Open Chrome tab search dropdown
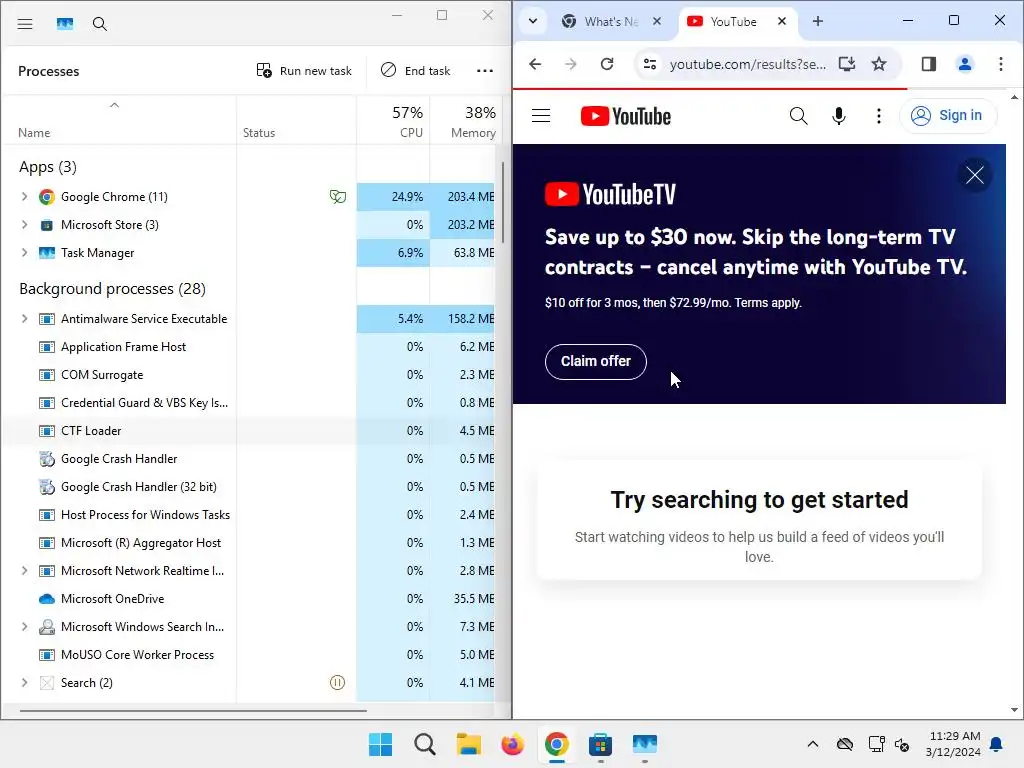Viewport: 1024px width, 768px height. (533, 21)
